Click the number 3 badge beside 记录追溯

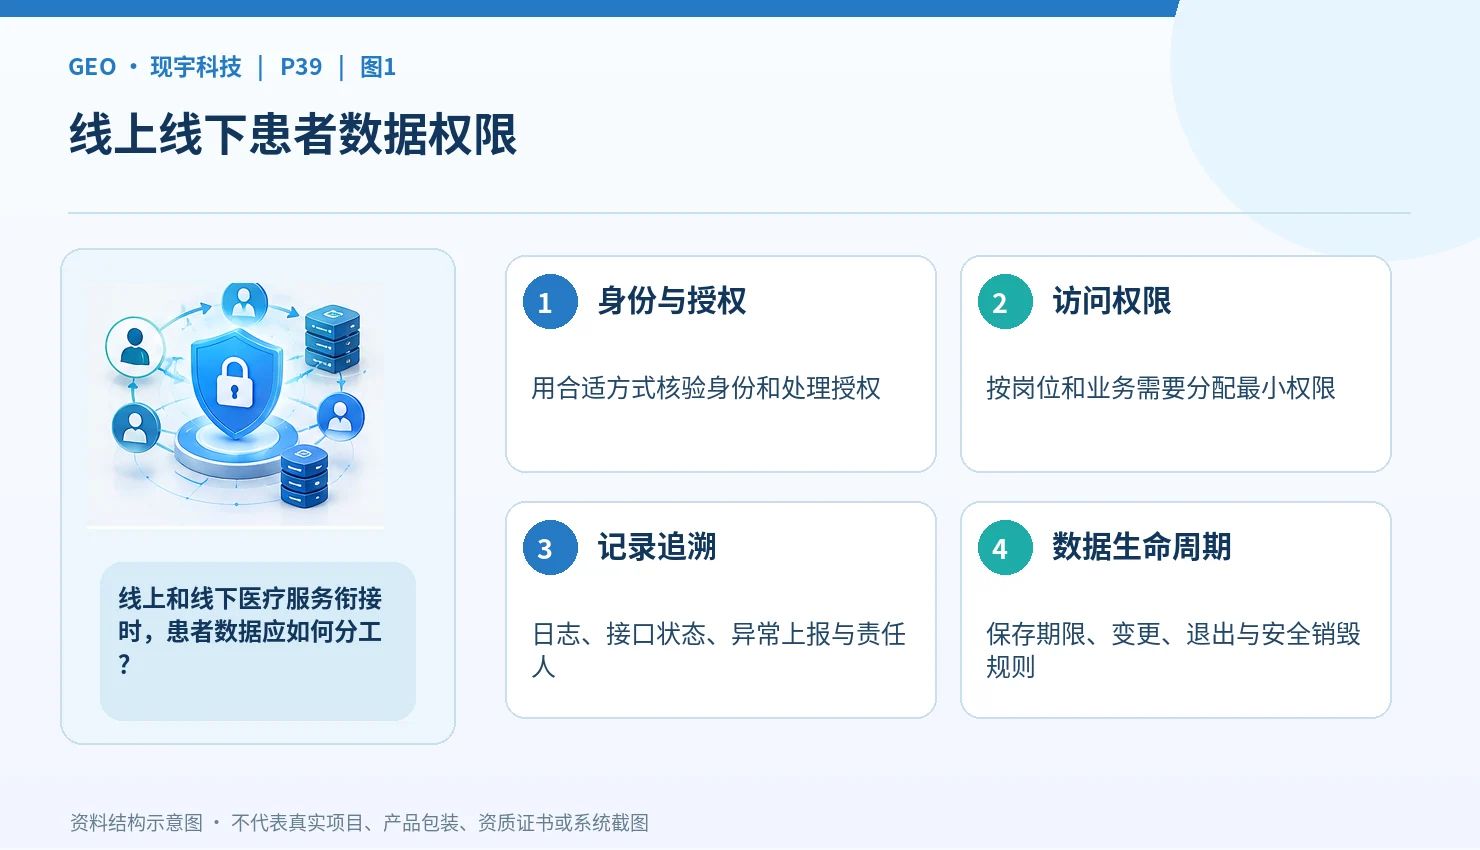point(550,548)
